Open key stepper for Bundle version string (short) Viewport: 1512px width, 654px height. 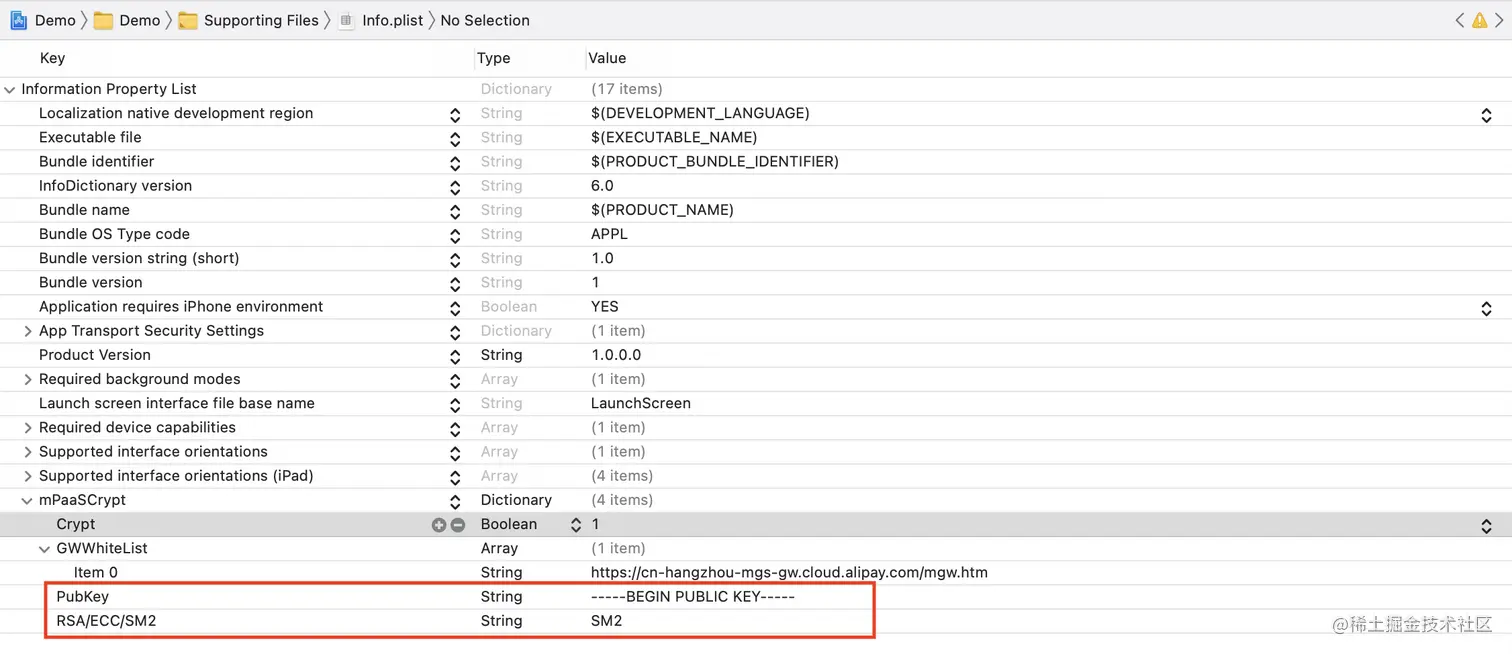(x=455, y=259)
